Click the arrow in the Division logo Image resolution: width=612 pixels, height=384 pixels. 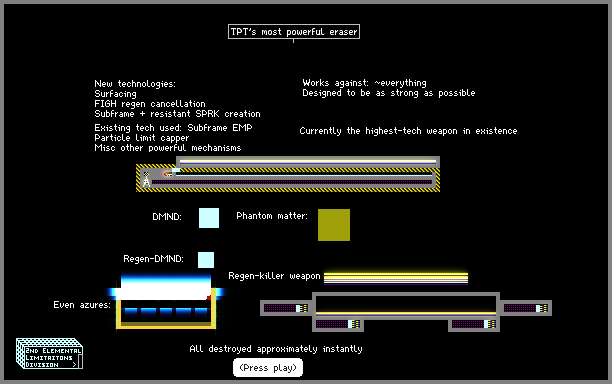[x=74, y=364]
